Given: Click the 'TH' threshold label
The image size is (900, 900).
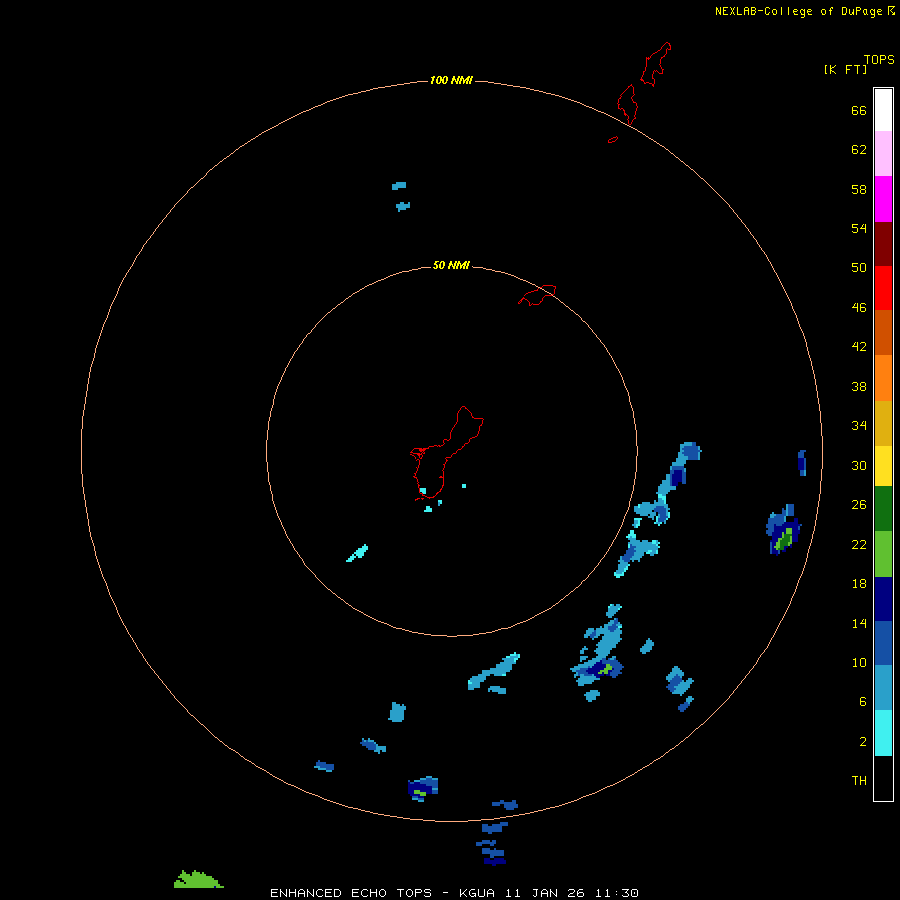Looking at the screenshot, I should [x=859, y=781].
